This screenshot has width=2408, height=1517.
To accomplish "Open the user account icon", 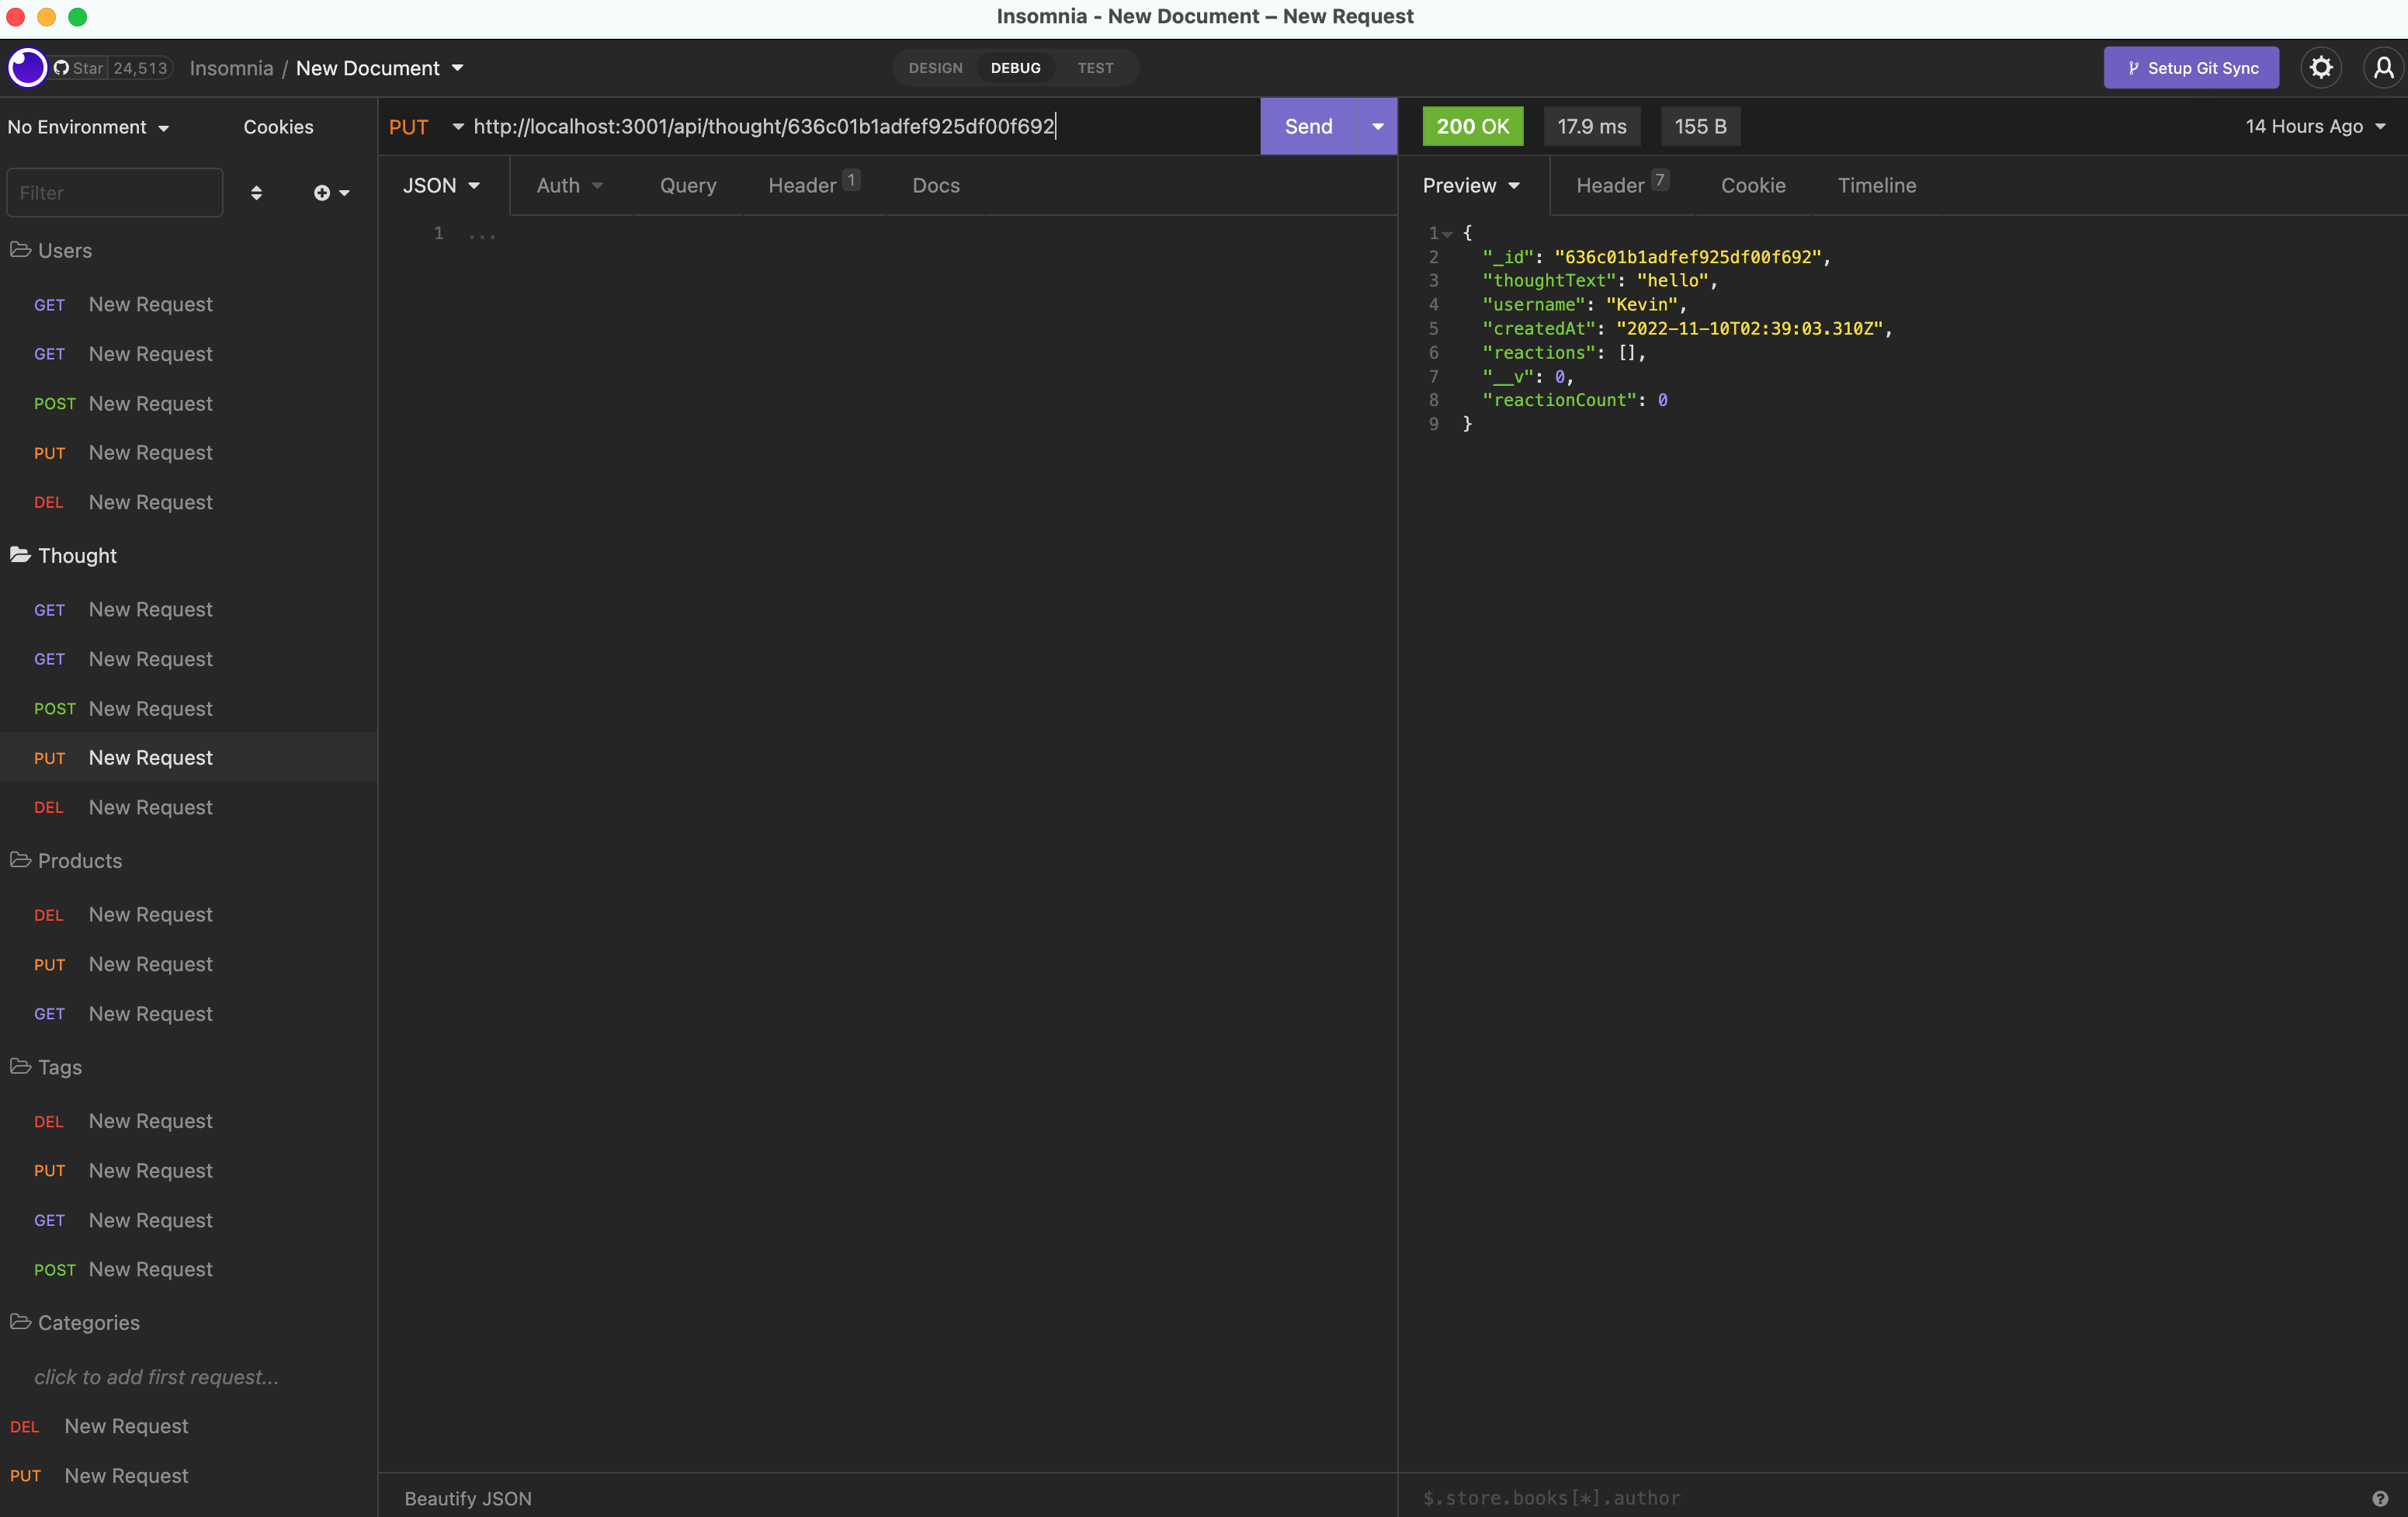I will coord(2383,67).
